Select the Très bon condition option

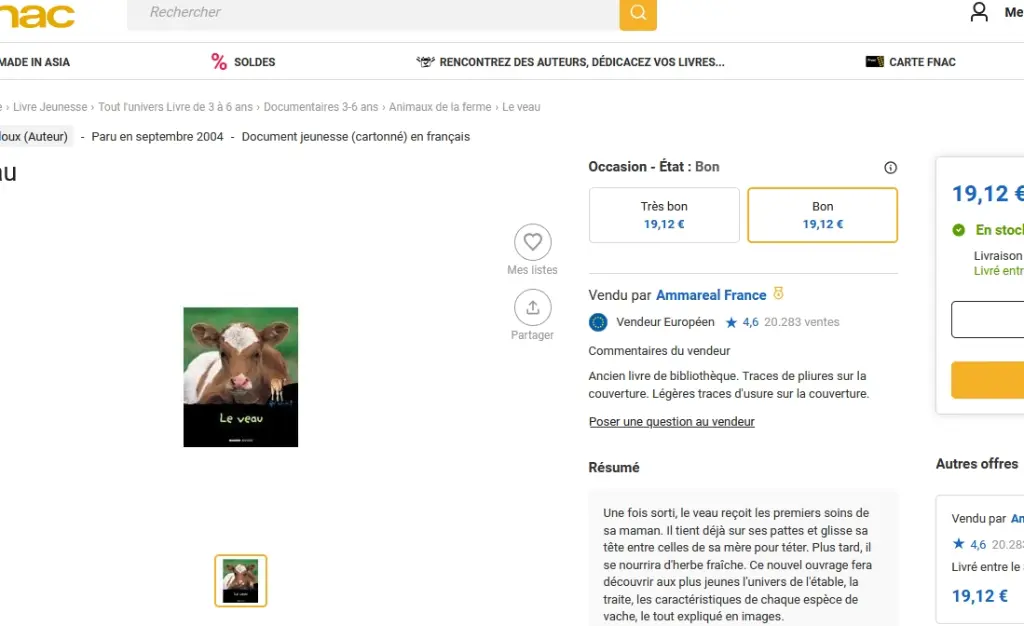(664, 215)
